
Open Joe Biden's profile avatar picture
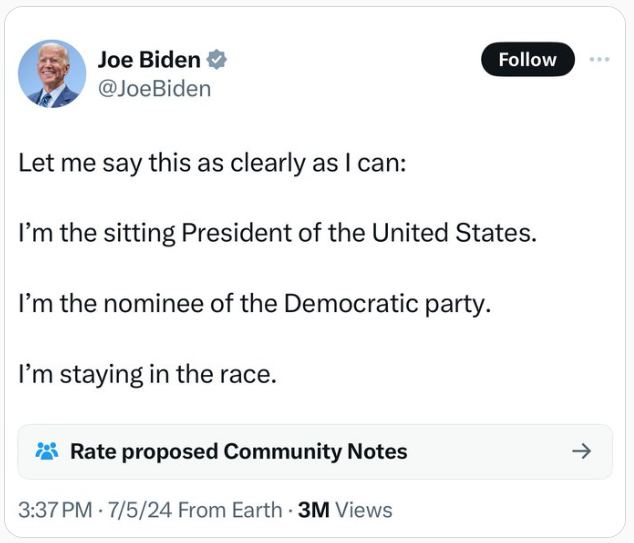[x=52, y=74]
